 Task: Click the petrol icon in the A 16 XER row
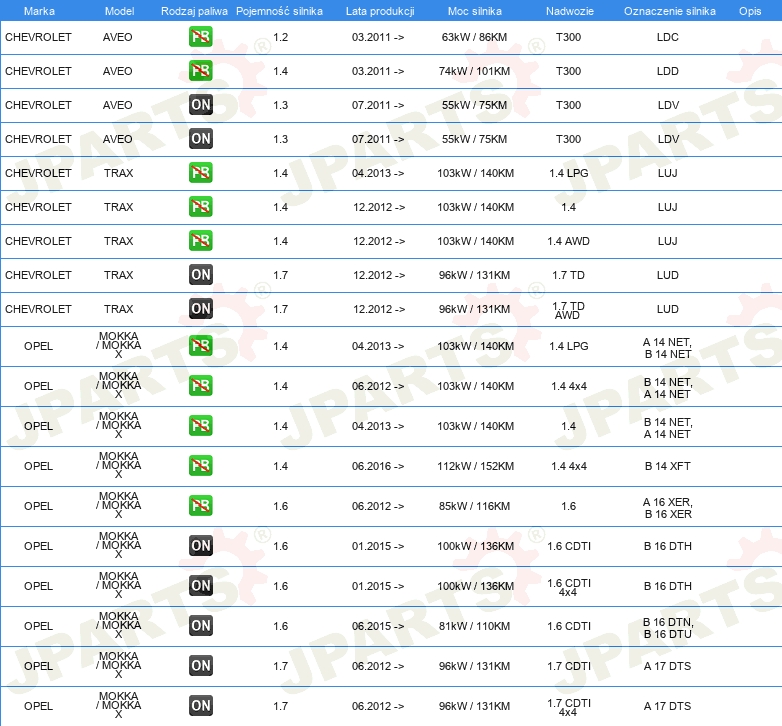pos(200,506)
